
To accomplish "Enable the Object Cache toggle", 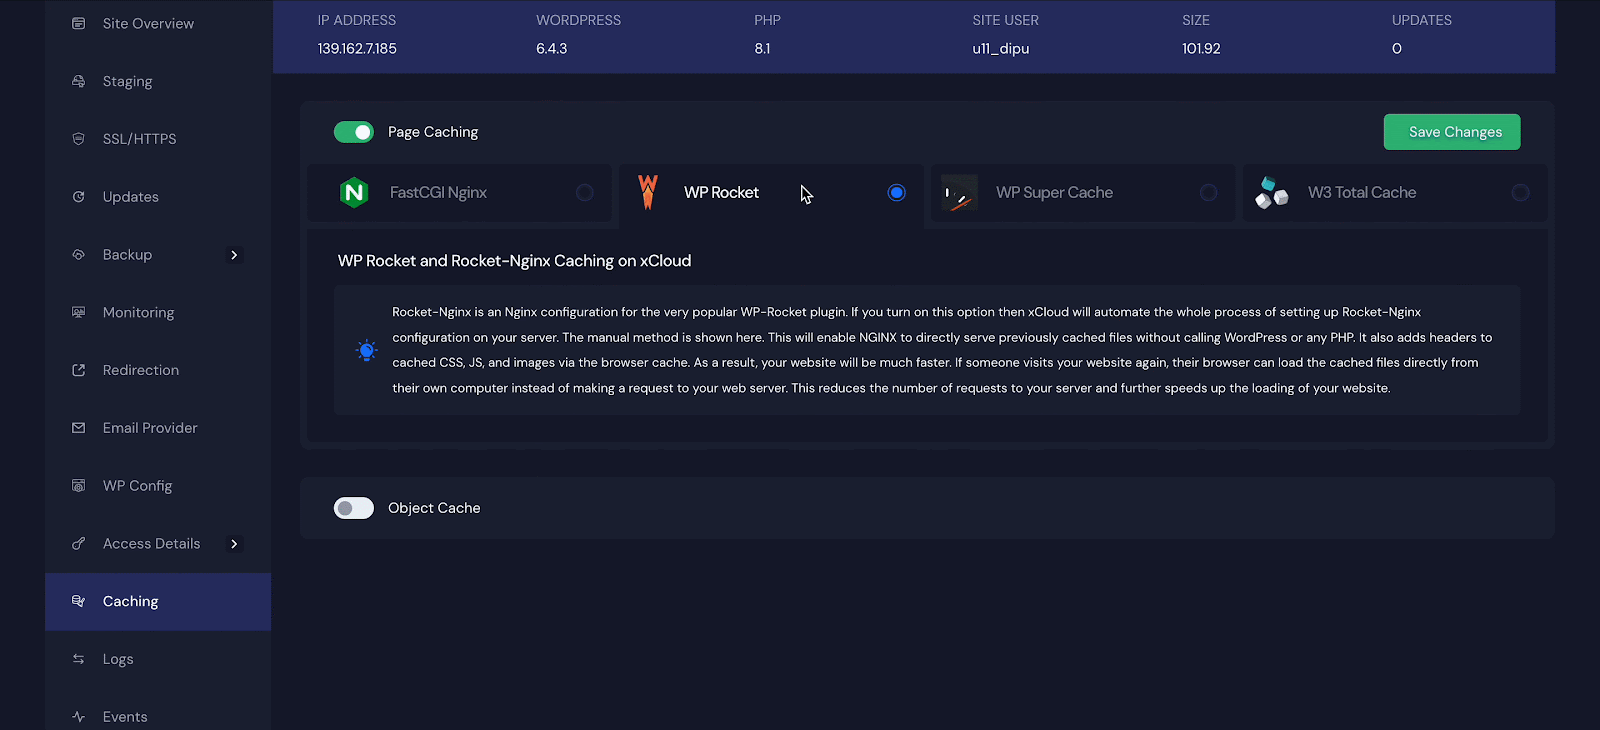I will (x=354, y=508).
